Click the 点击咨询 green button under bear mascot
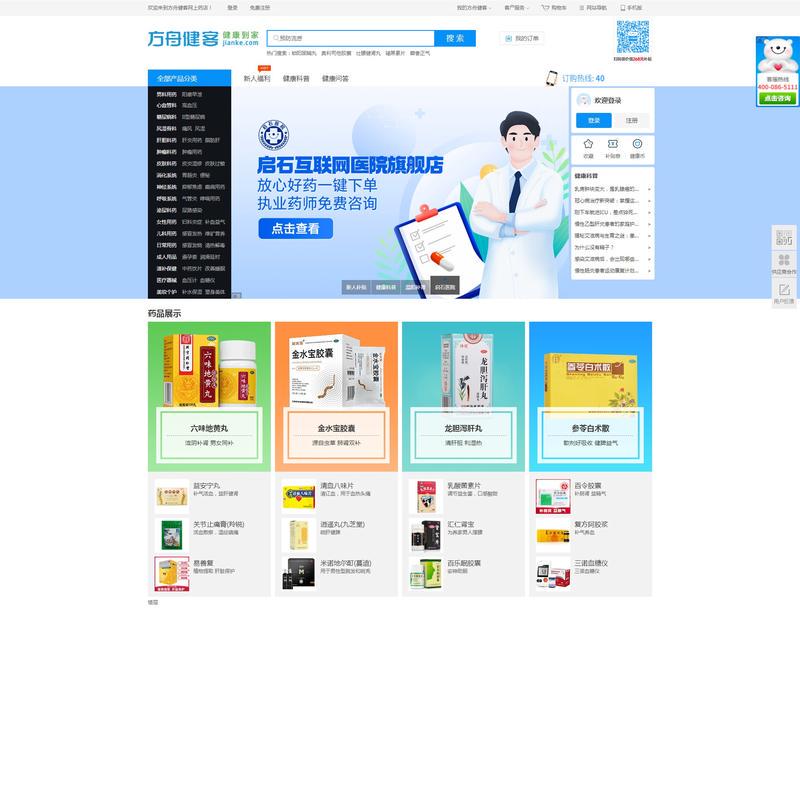 (778, 98)
